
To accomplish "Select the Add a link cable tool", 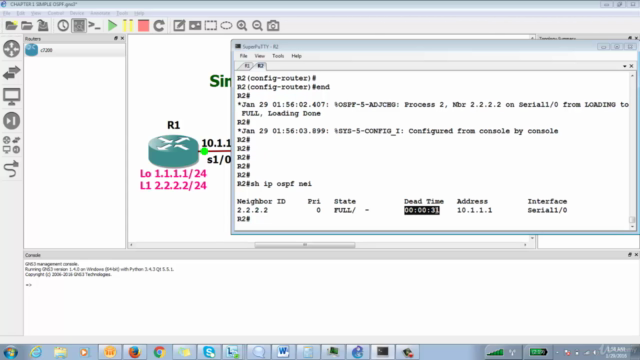I will click(x=11, y=169).
